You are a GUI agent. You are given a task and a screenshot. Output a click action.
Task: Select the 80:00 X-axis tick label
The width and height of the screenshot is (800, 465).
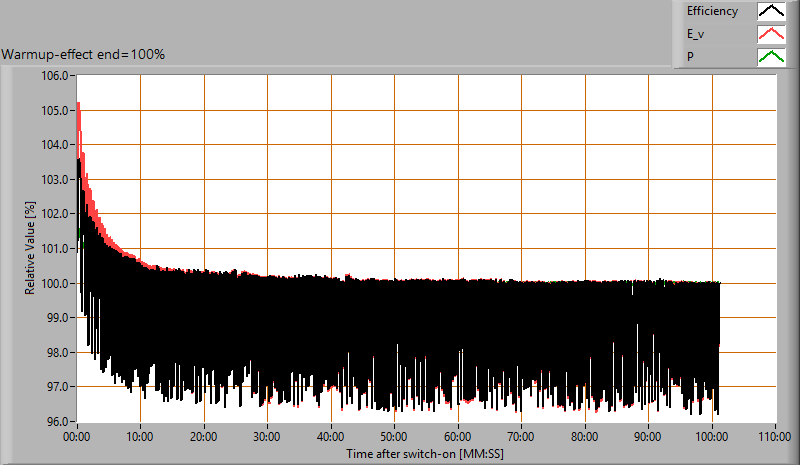click(585, 436)
